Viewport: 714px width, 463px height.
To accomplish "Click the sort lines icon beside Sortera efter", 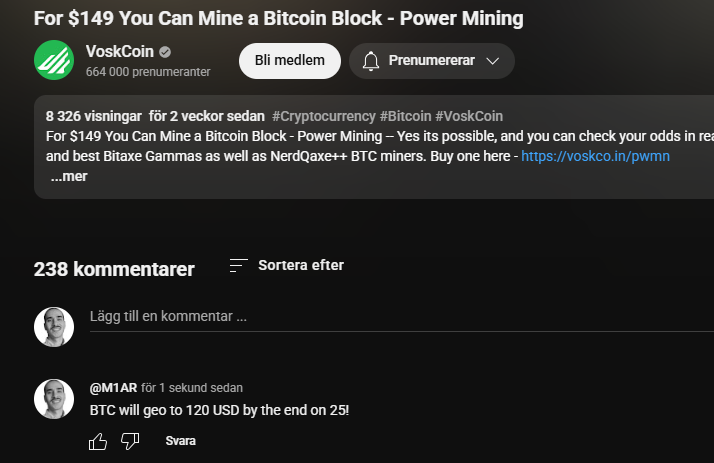I will [239, 265].
